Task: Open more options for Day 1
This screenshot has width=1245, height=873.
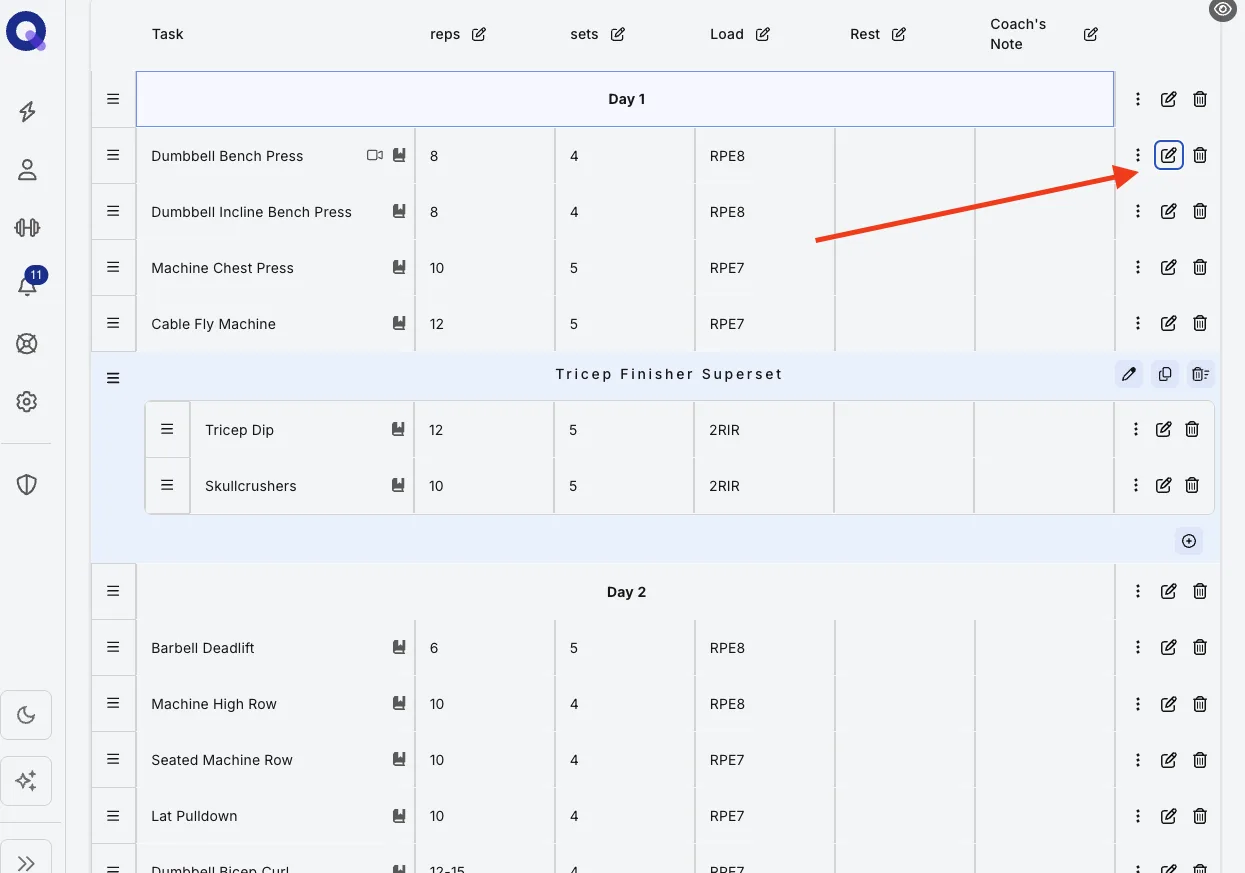Action: click(1138, 99)
